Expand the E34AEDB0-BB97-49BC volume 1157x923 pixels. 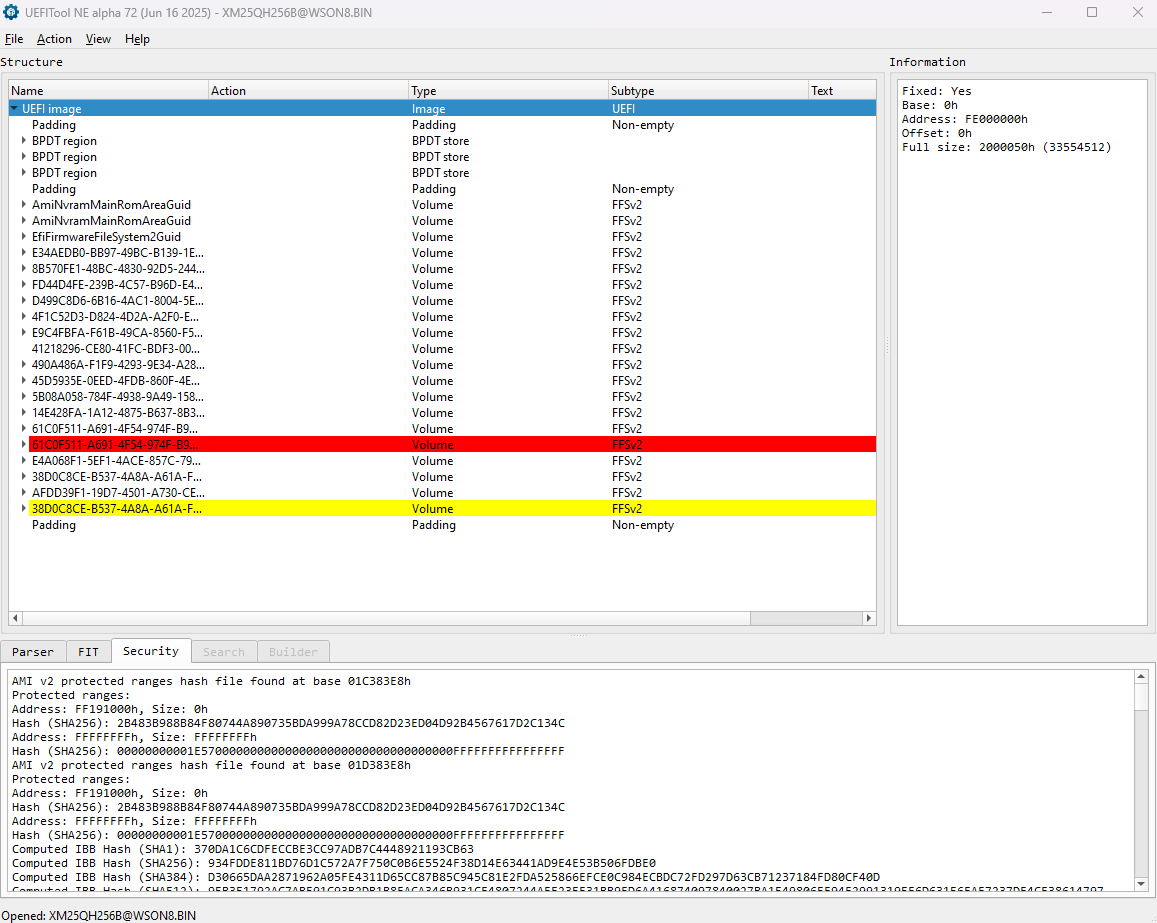pyautogui.click(x=24, y=253)
